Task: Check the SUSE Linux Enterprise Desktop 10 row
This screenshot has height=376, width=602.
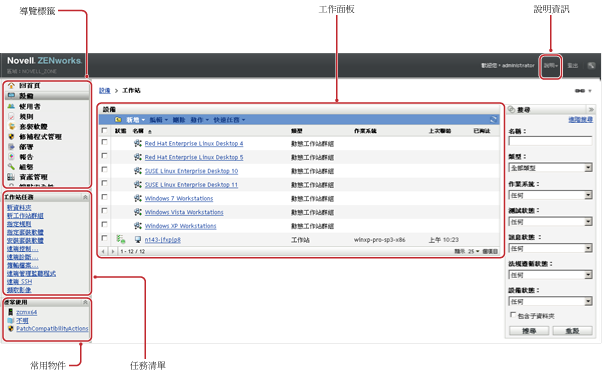Action: [x=104, y=170]
